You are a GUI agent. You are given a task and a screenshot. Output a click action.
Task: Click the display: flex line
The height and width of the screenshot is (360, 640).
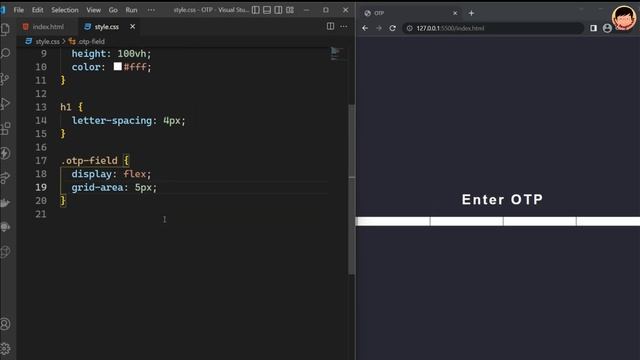click(x=111, y=174)
